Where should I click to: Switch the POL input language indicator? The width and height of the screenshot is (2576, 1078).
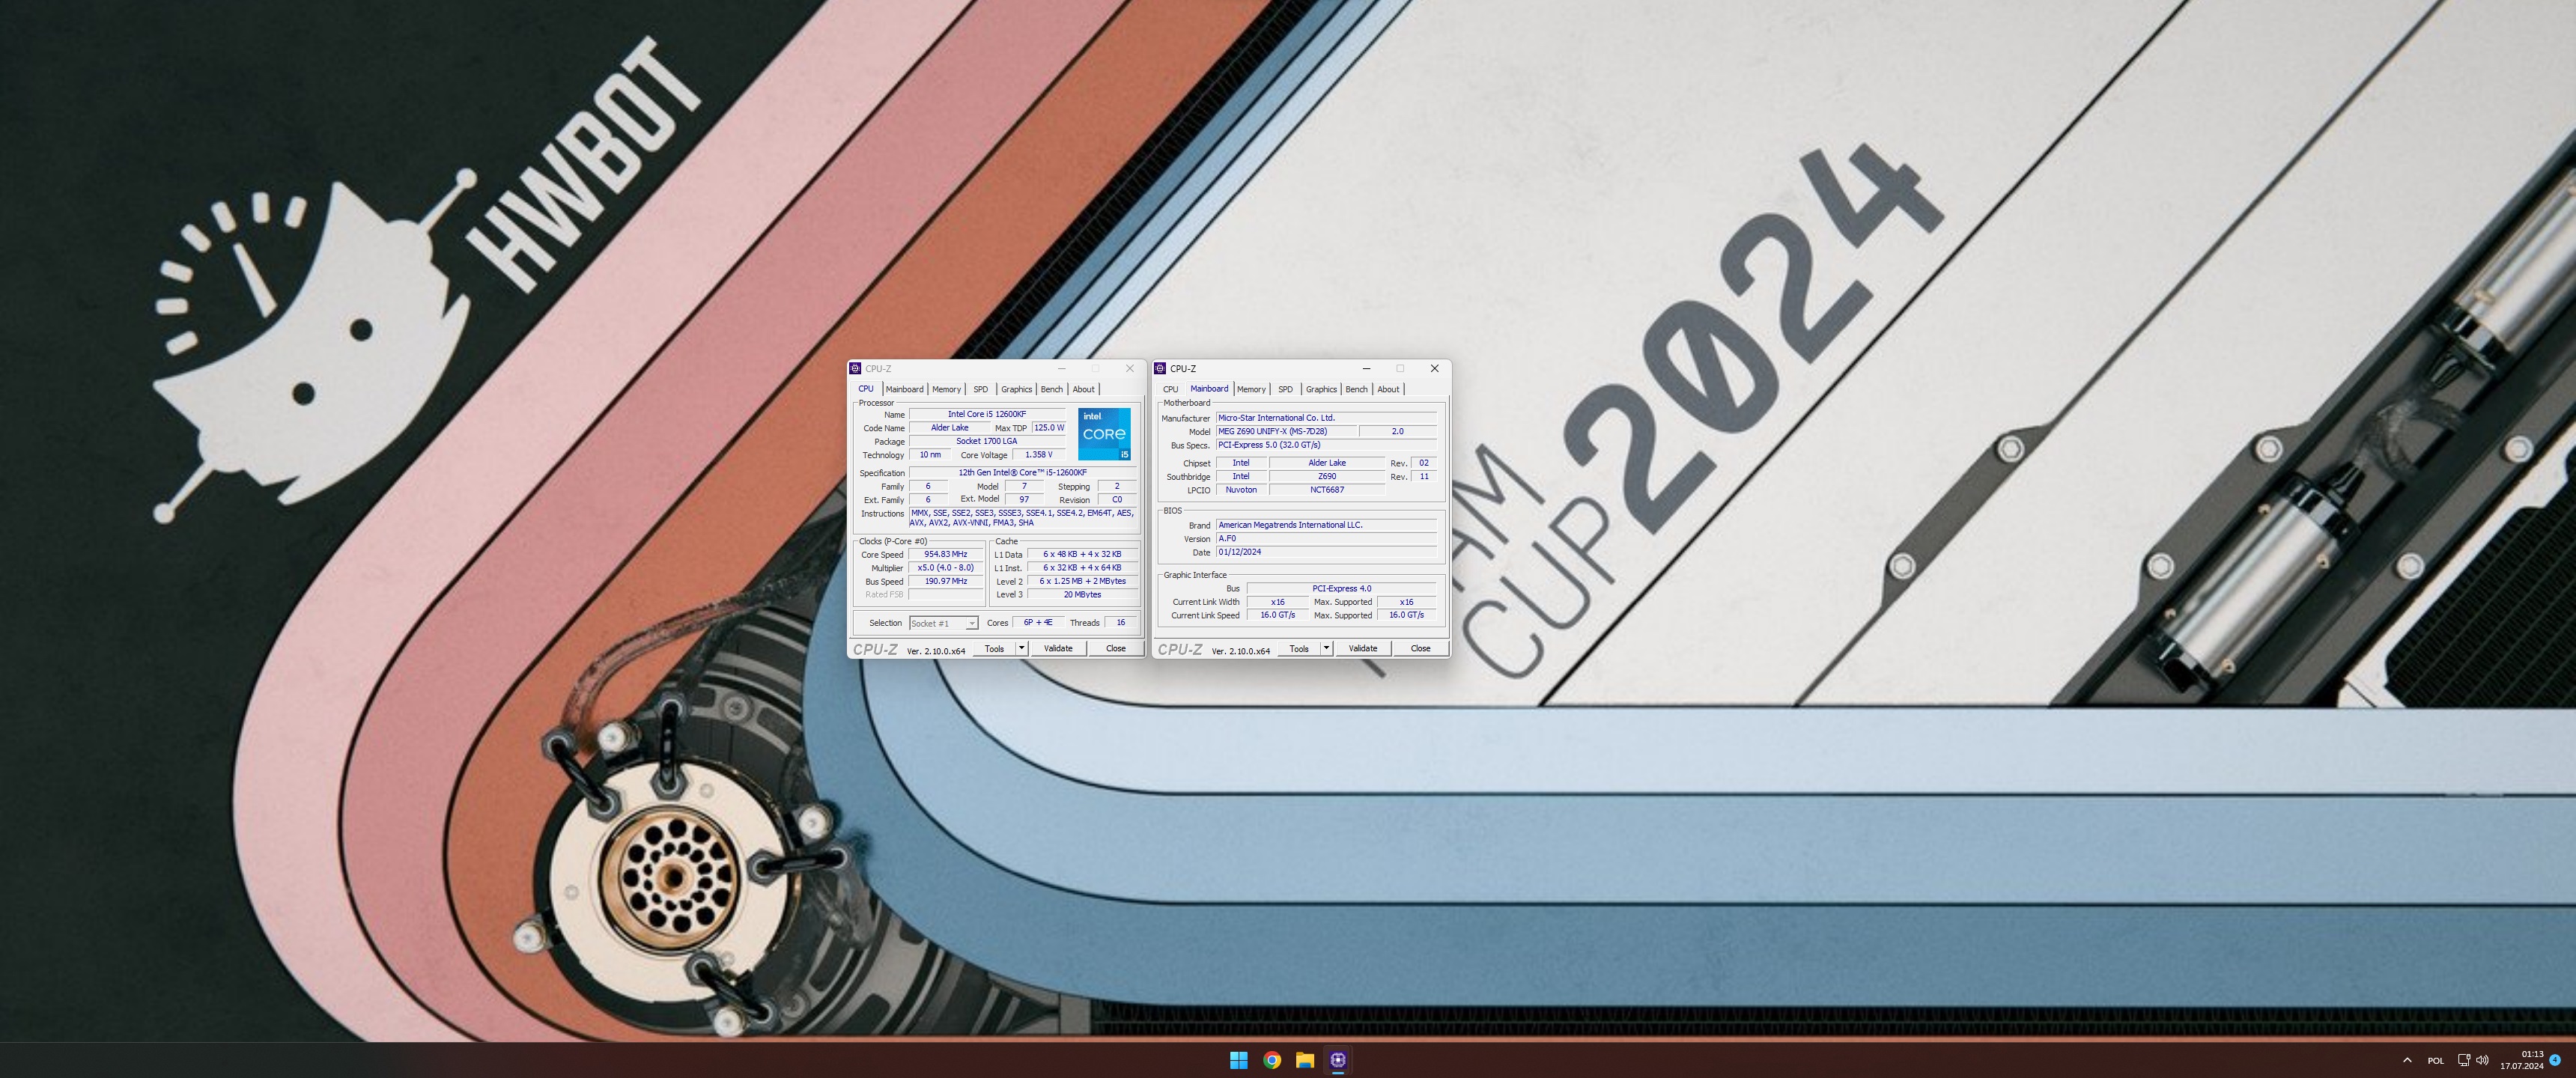coord(2436,1060)
